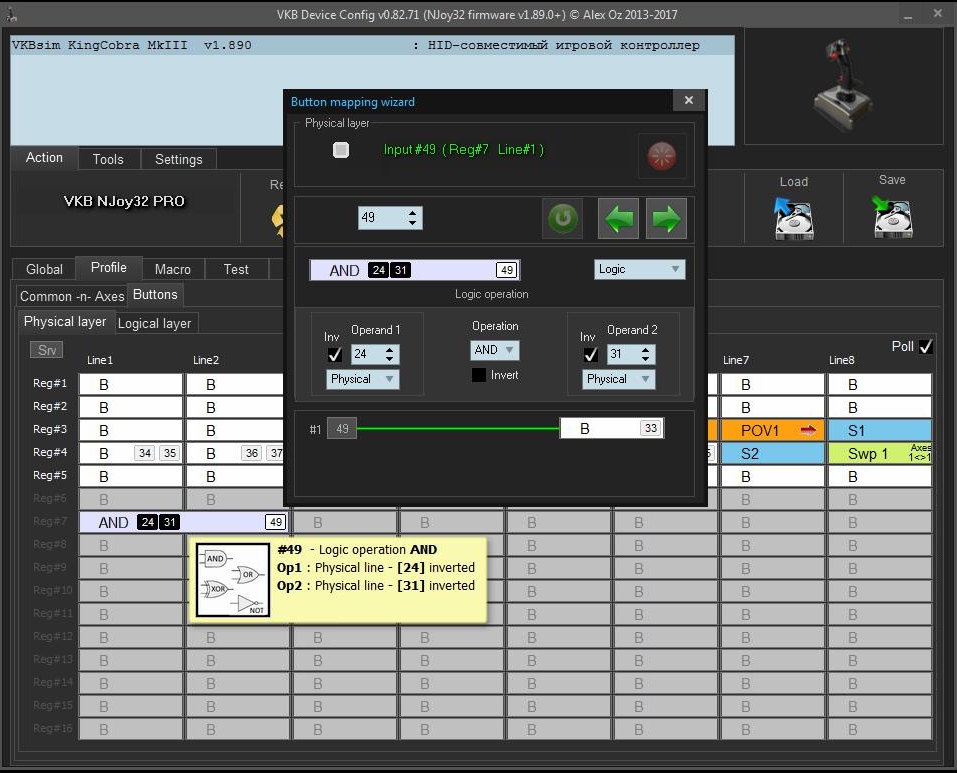The width and height of the screenshot is (957, 773).
Task: Select the Buttons tab
Action: (155, 295)
